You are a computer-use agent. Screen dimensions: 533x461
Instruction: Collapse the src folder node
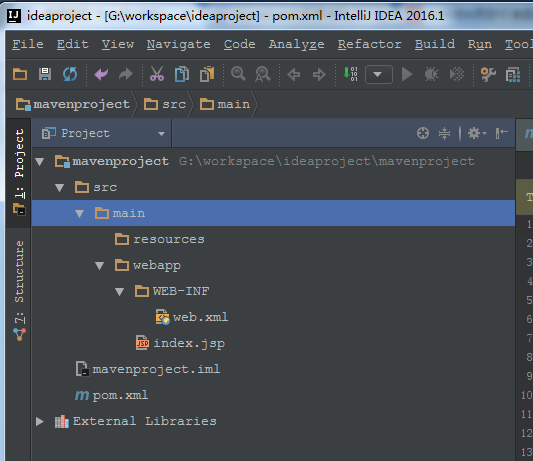pyautogui.click(x=59, y=188)
